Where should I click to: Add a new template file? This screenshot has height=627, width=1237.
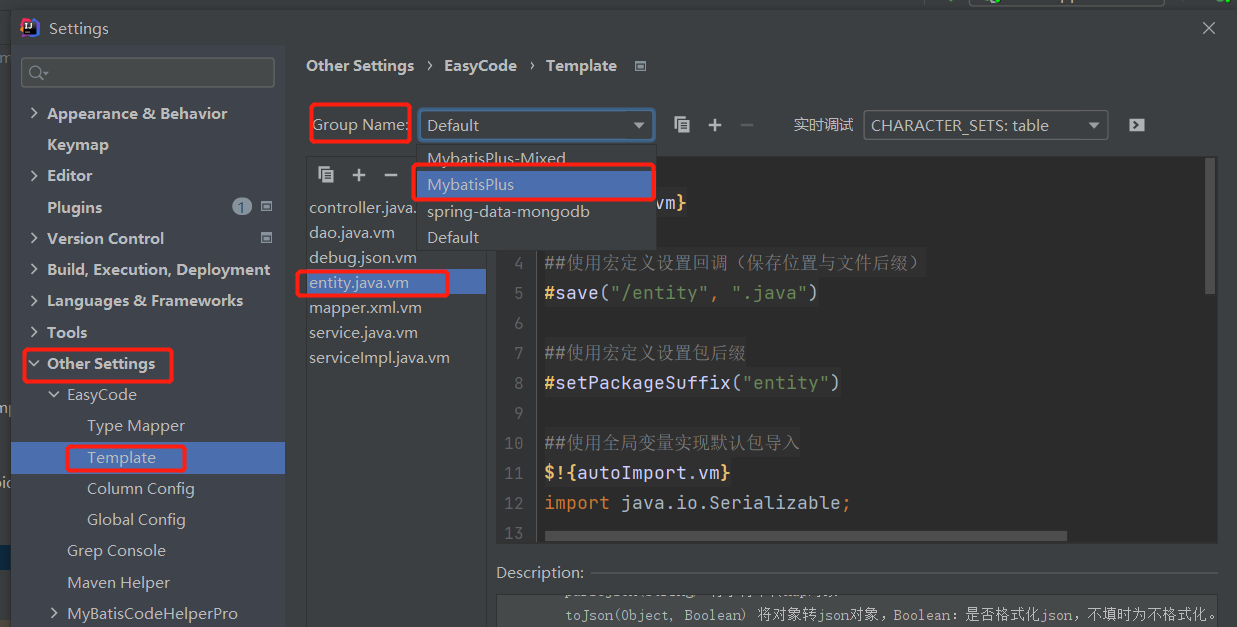point(359,175)
